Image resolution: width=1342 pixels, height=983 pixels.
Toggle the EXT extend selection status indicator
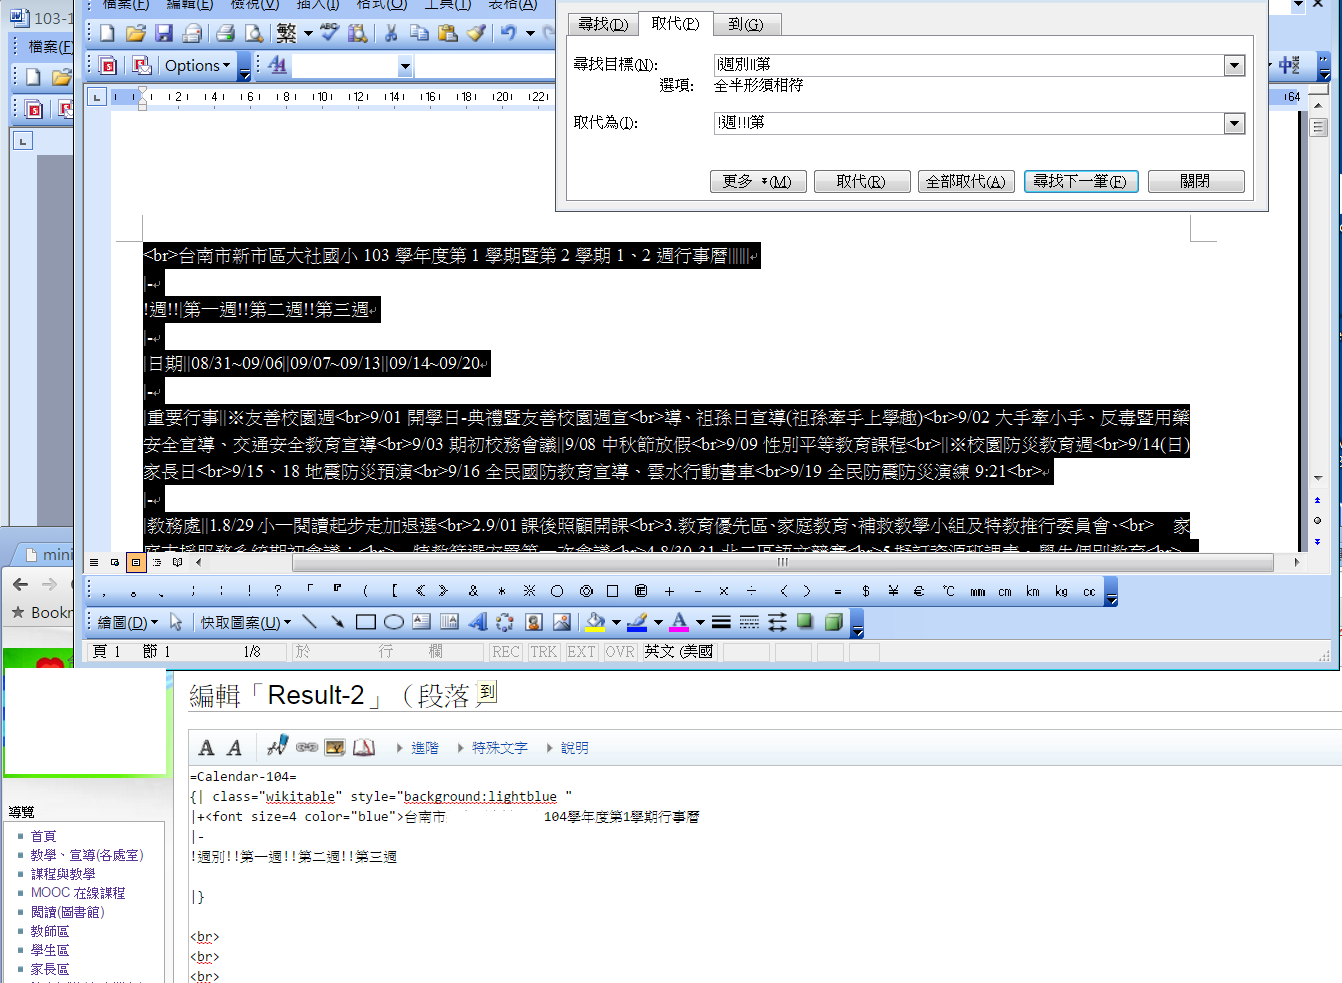581,652
